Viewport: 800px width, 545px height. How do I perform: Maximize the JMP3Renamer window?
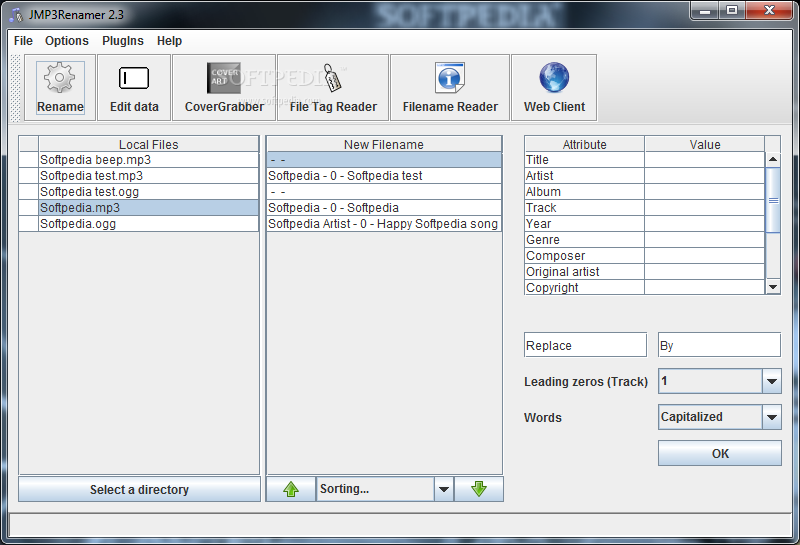732,10
